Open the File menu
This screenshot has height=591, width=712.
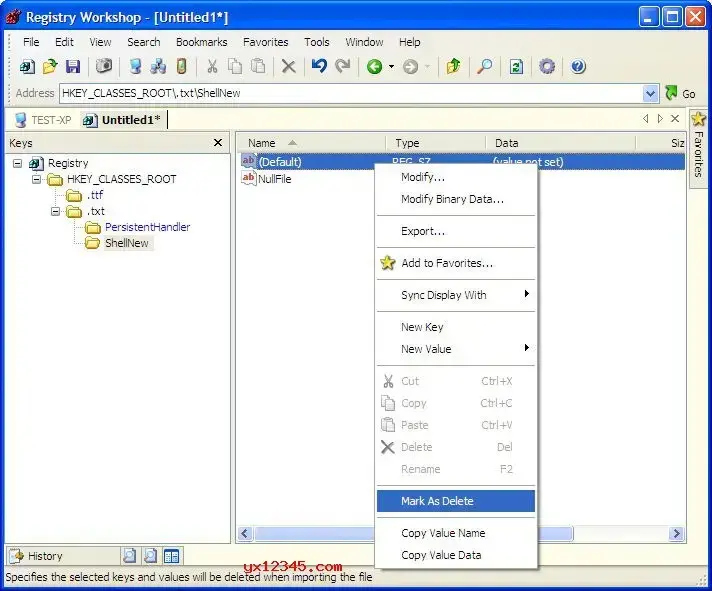click(x=31, y=42)
